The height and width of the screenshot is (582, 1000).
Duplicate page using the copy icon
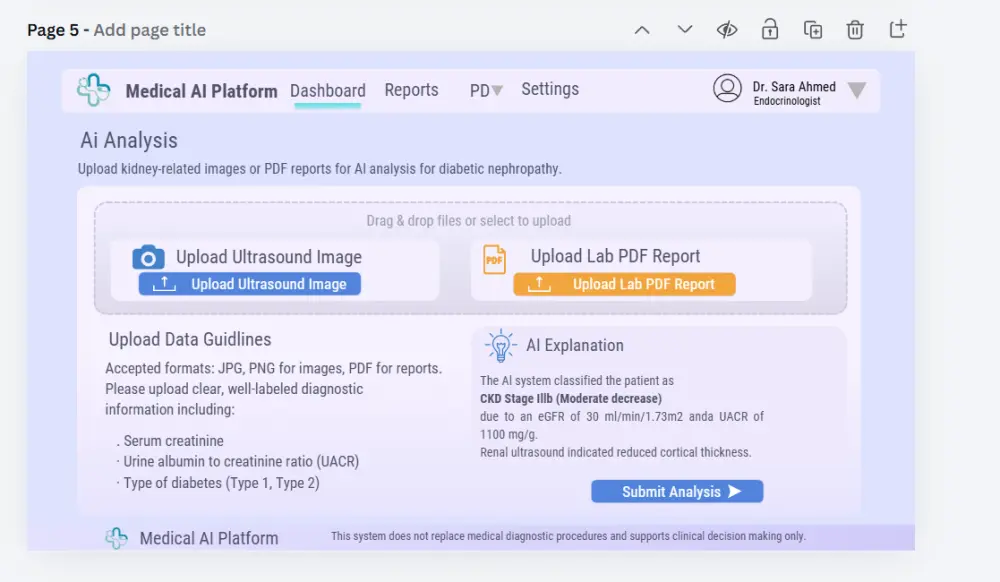click(x=813, y=30)
